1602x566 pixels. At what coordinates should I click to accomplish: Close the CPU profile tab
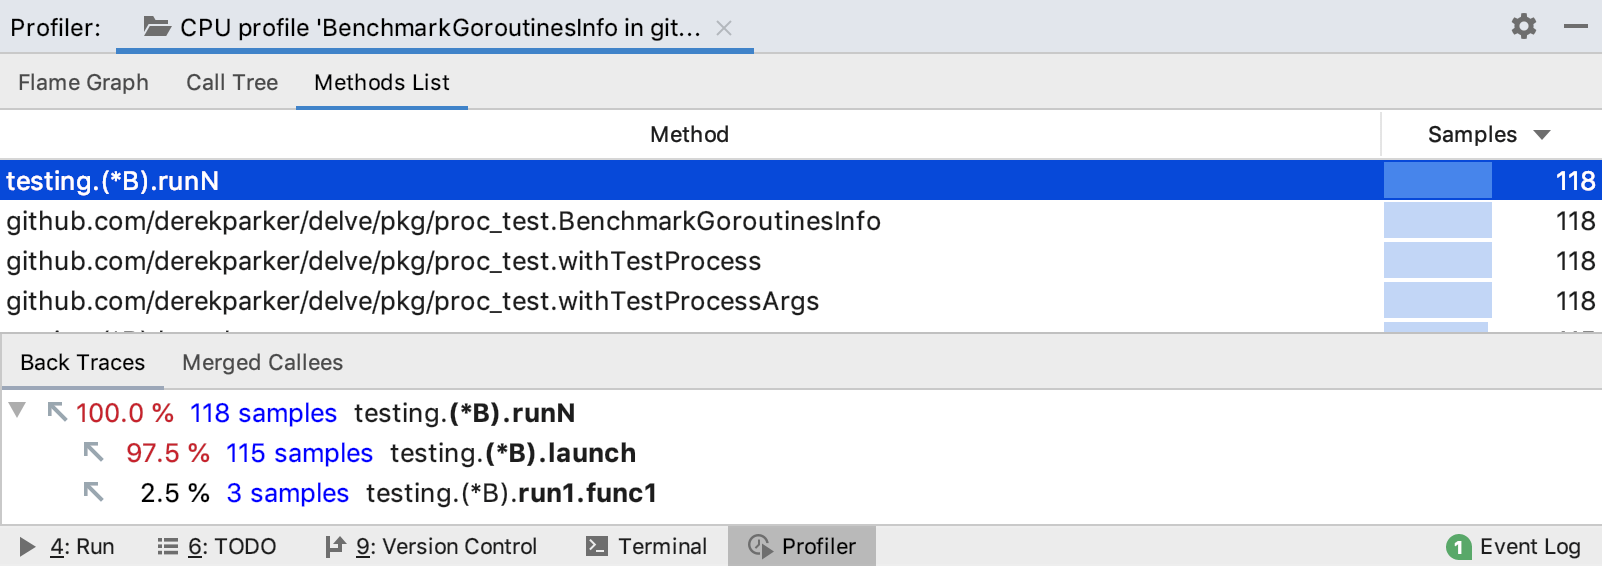(x=724, y=28)
